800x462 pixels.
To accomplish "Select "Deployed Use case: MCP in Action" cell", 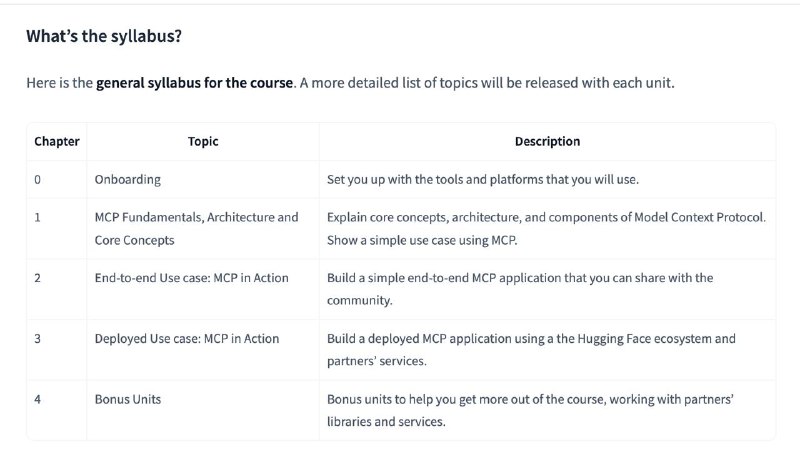I will click(x=203, y=350).
